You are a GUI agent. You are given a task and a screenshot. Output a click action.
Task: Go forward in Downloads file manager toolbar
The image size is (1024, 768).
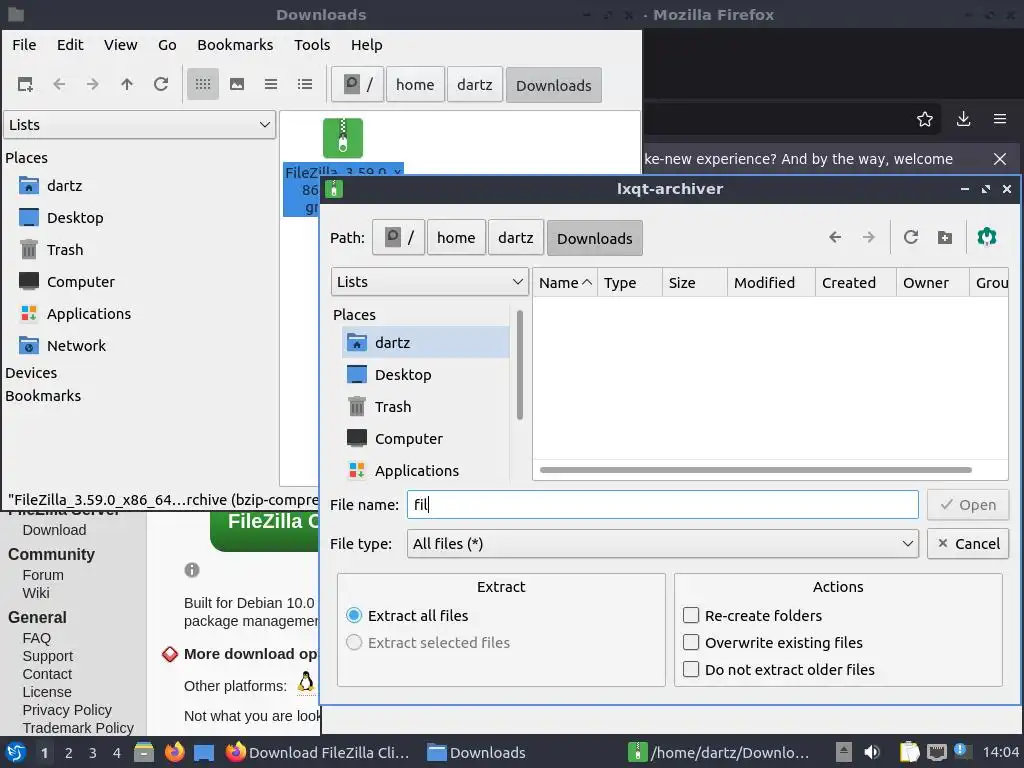point(93,84)
